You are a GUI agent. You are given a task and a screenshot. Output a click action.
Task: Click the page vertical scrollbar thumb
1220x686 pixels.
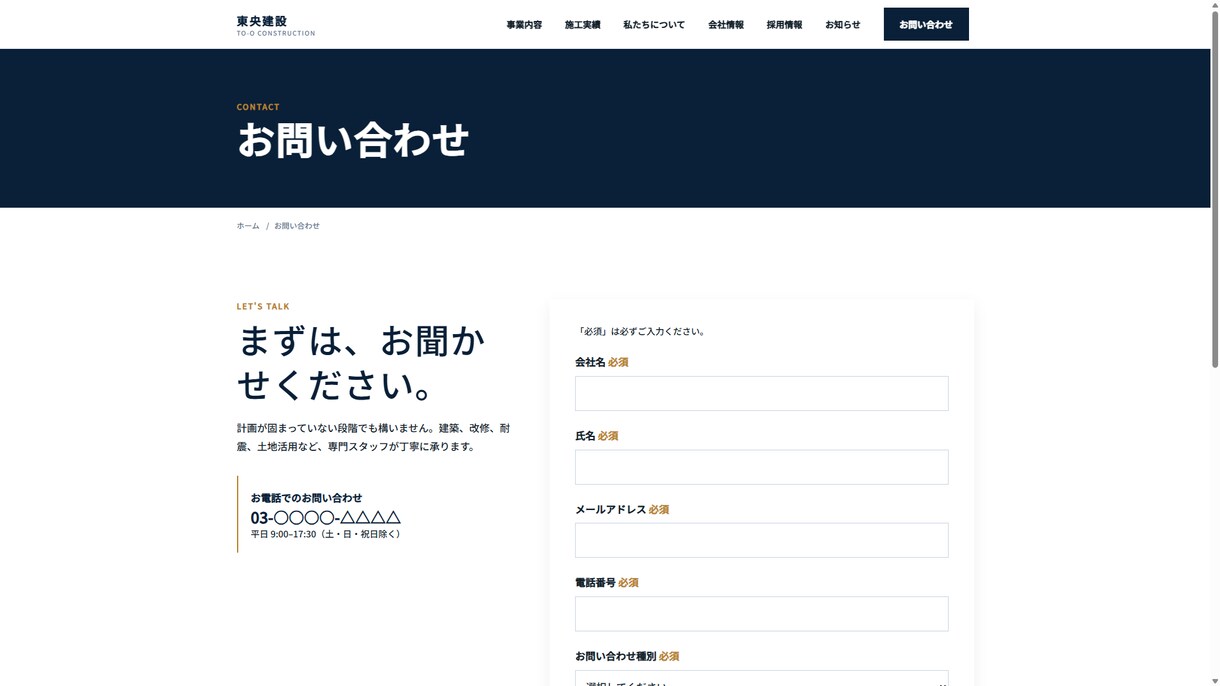click(1215, 190)
